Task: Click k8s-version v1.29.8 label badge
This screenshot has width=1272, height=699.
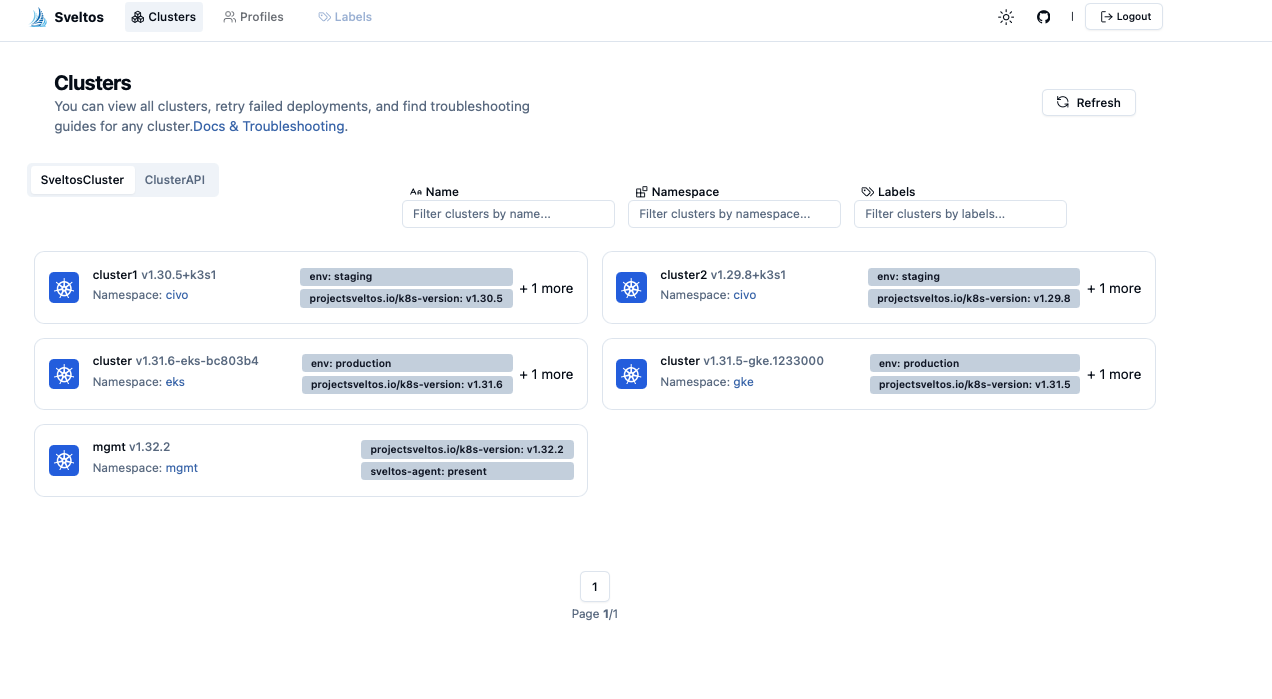Action: point(974,298)
